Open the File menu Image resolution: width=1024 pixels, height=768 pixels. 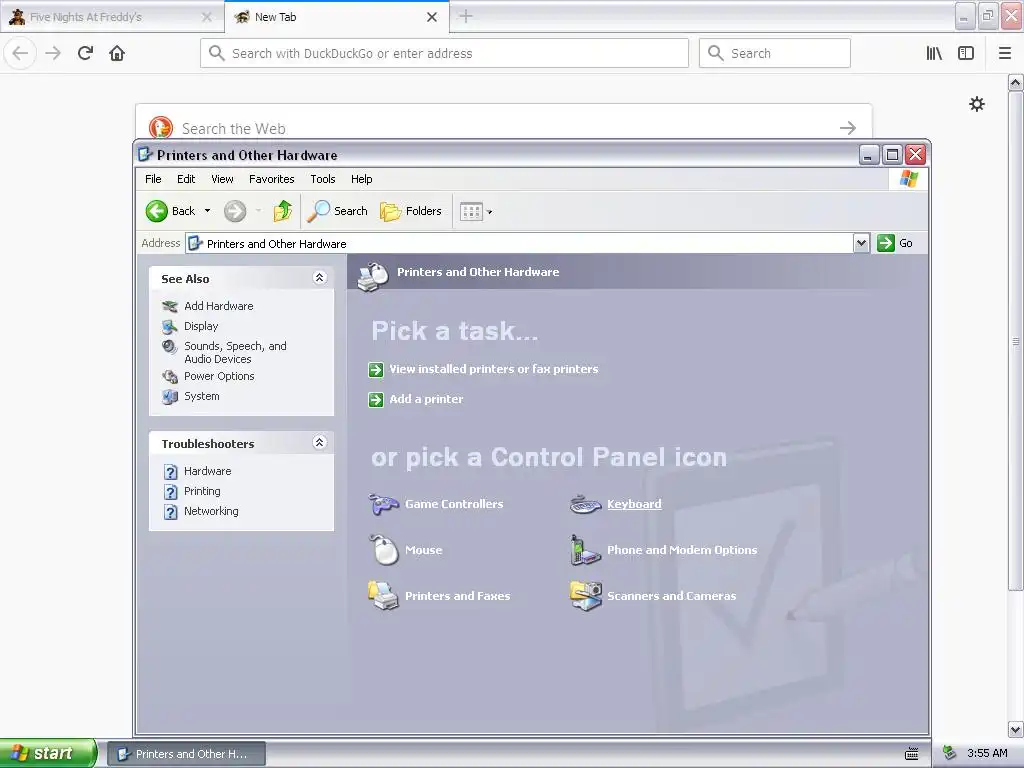point(153,179)
